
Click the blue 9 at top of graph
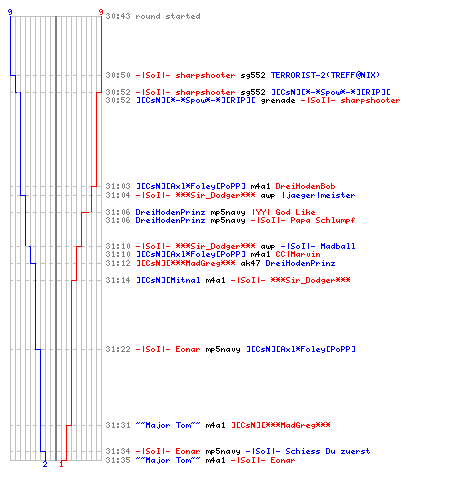pos(10,12)
